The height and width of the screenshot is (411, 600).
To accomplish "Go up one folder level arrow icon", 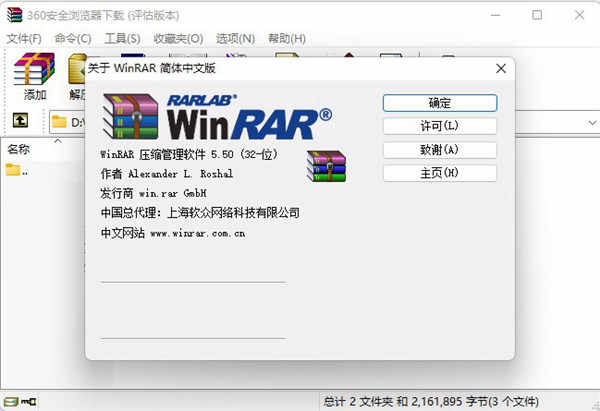I will [20, 120].
